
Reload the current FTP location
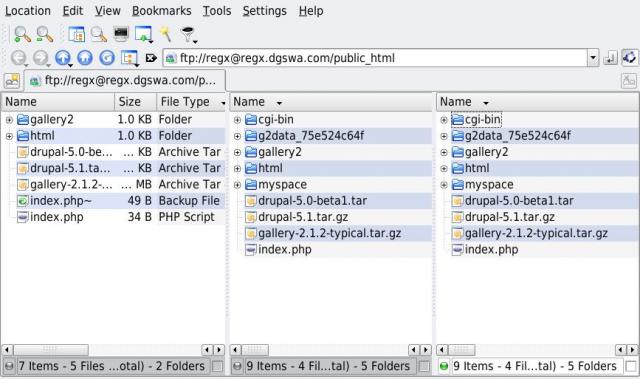point(107,58)
